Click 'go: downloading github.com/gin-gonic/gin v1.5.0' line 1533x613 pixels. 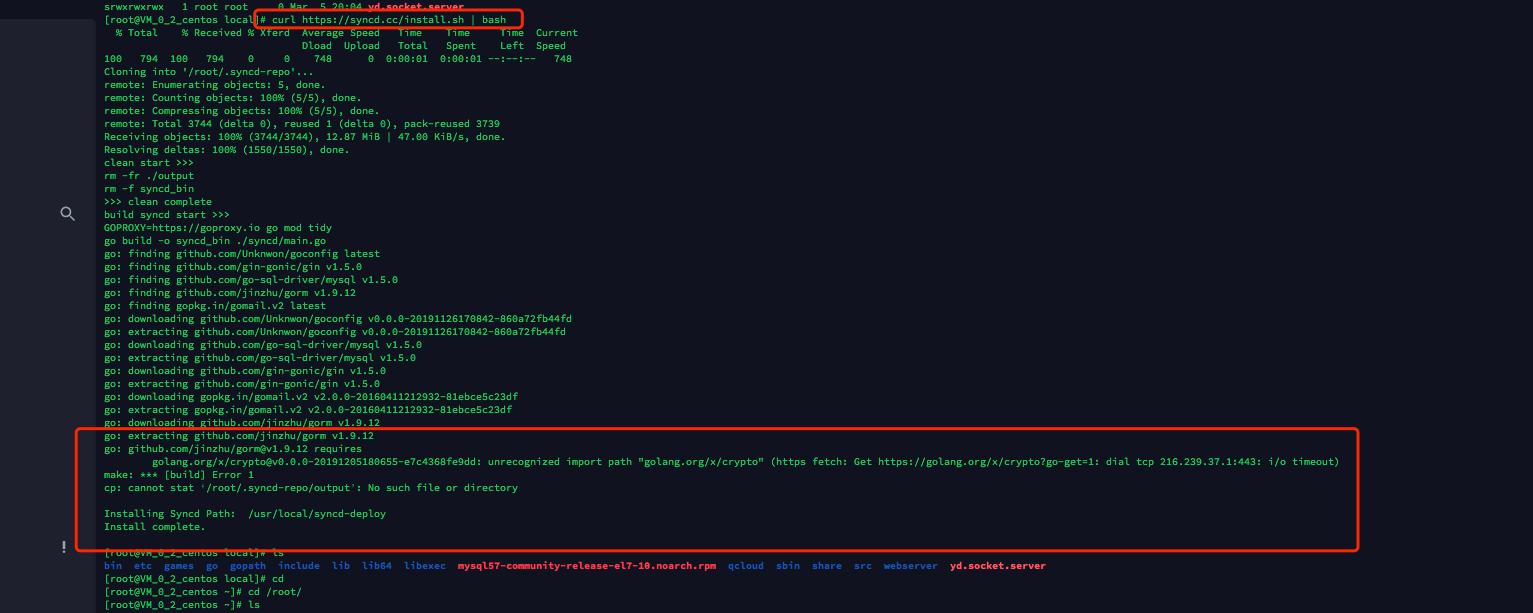(x=245, y=371)
